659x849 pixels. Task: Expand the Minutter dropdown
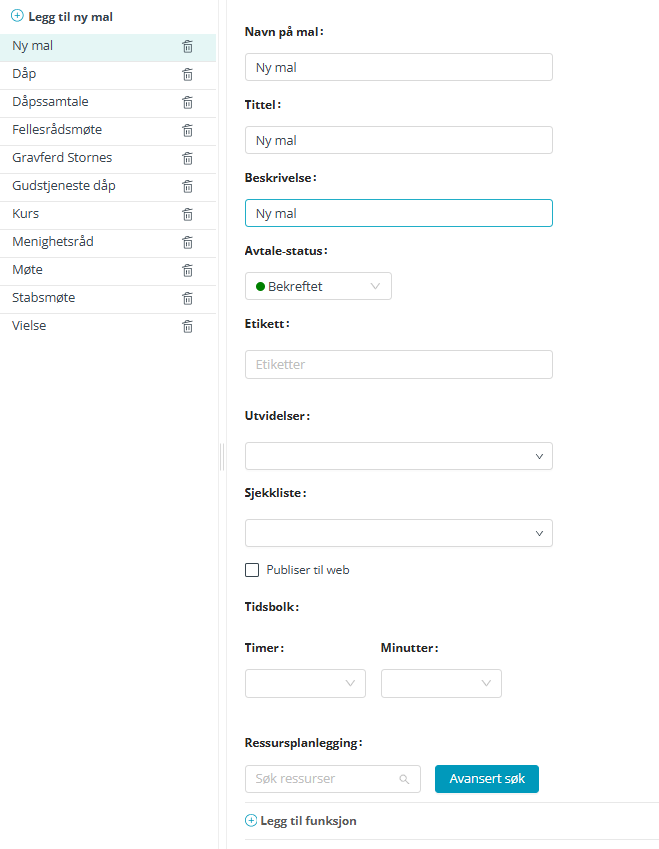tap(441, 683)
